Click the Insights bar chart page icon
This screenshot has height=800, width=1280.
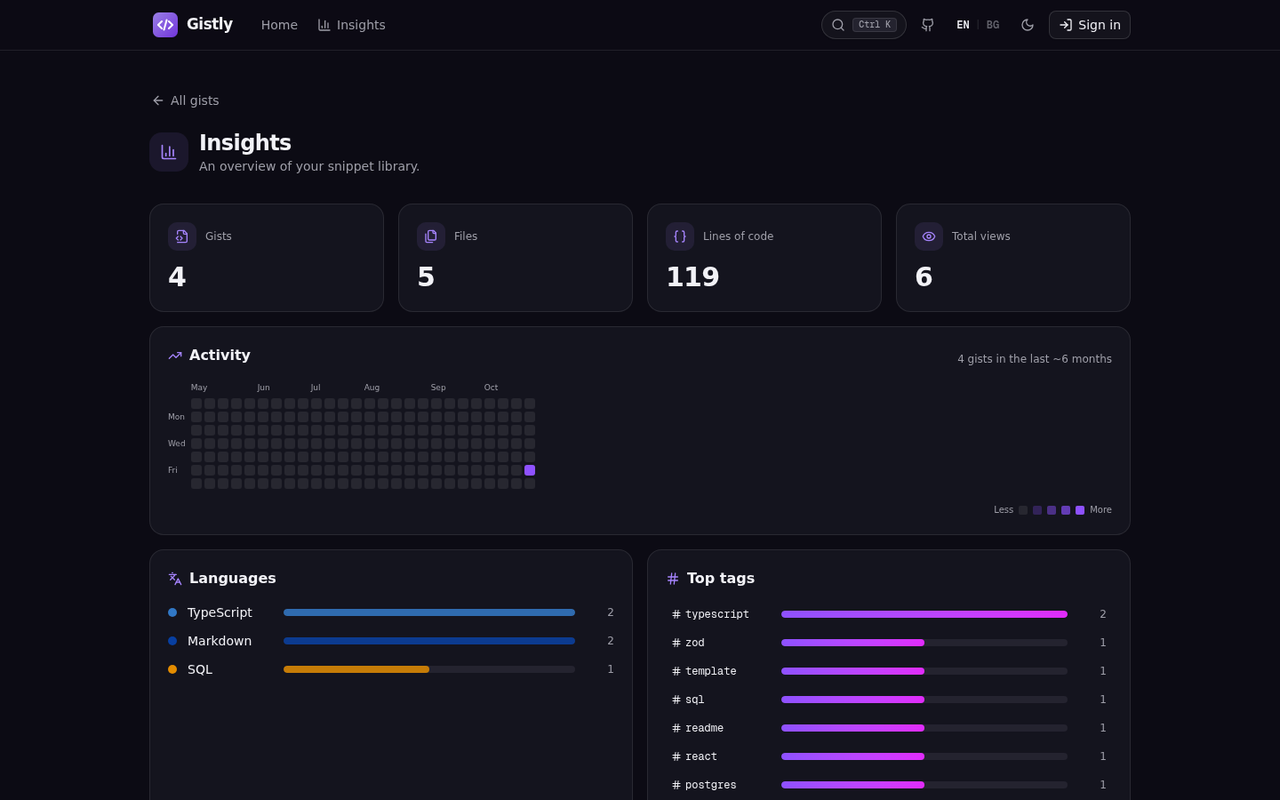click(169, 152)
